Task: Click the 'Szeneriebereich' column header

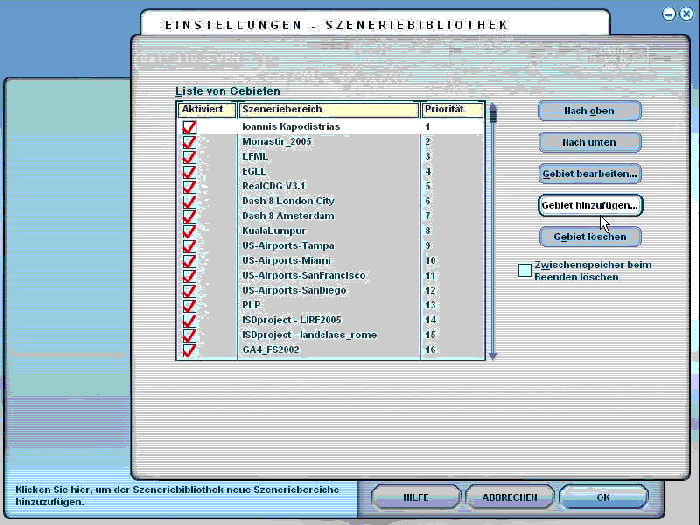Action: tap(328, 109)
